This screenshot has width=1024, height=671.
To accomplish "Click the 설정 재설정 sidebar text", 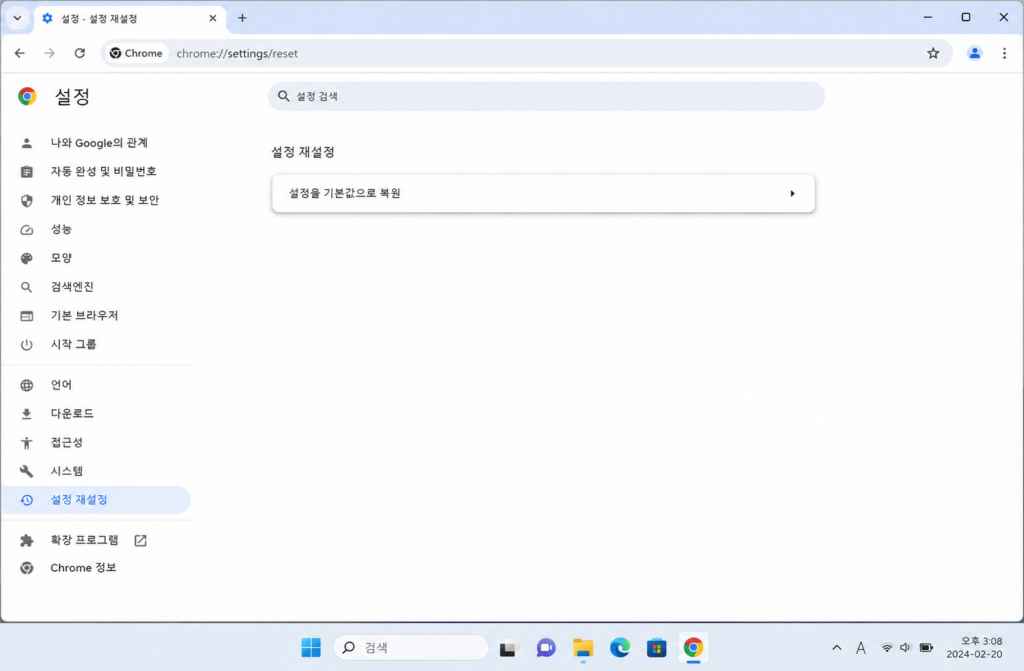I will click(x=79, y=499).
